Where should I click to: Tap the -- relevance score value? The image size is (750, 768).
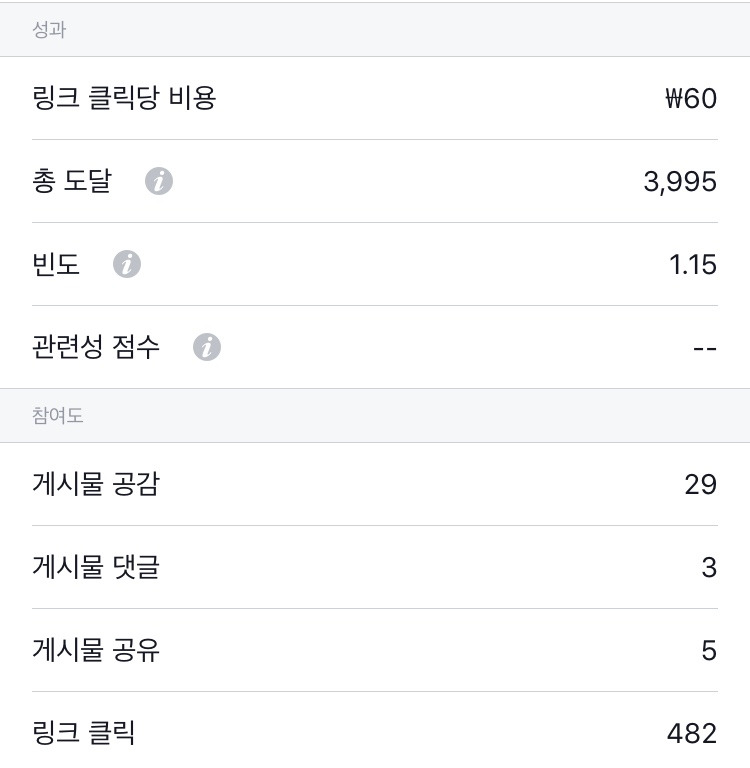tap(705, 349)
